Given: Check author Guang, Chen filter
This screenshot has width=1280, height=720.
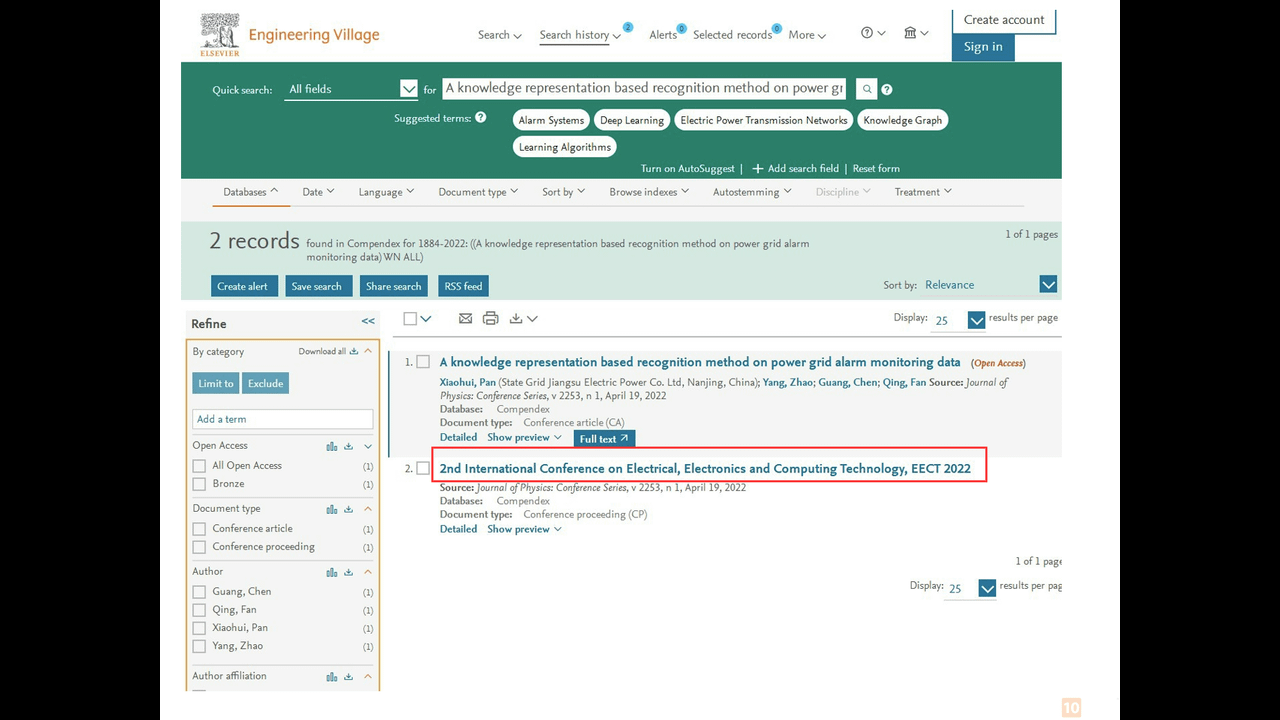Looking at the screenshot, I should (x=199, y=592).
